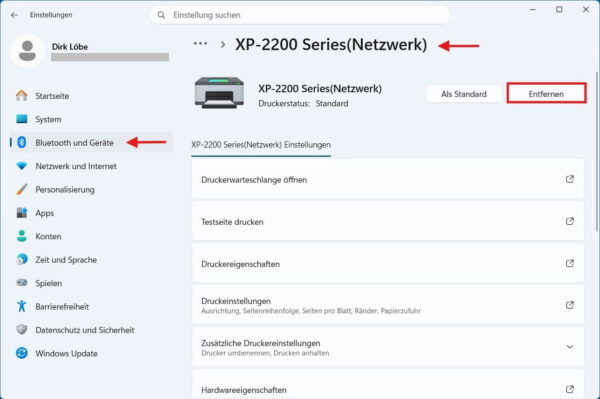This screenshot has width=600, height=399.
Task: Click the user name Dirk Löbe
Action: (x=70, y=47)
